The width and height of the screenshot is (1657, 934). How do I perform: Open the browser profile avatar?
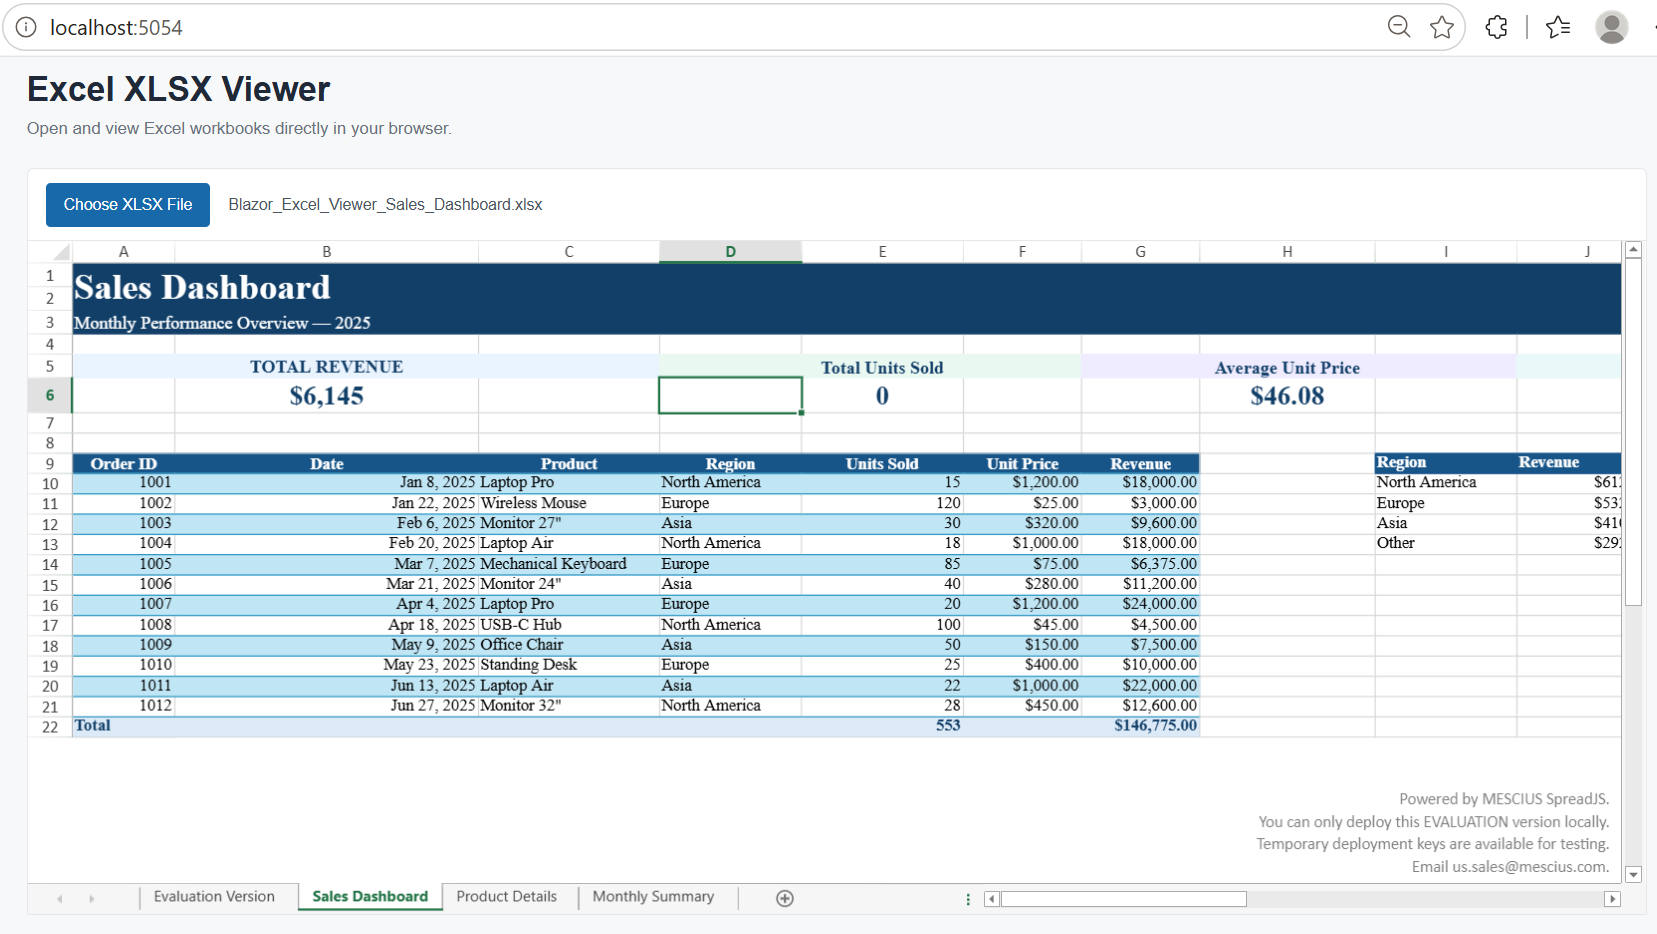pos(1612,27)
